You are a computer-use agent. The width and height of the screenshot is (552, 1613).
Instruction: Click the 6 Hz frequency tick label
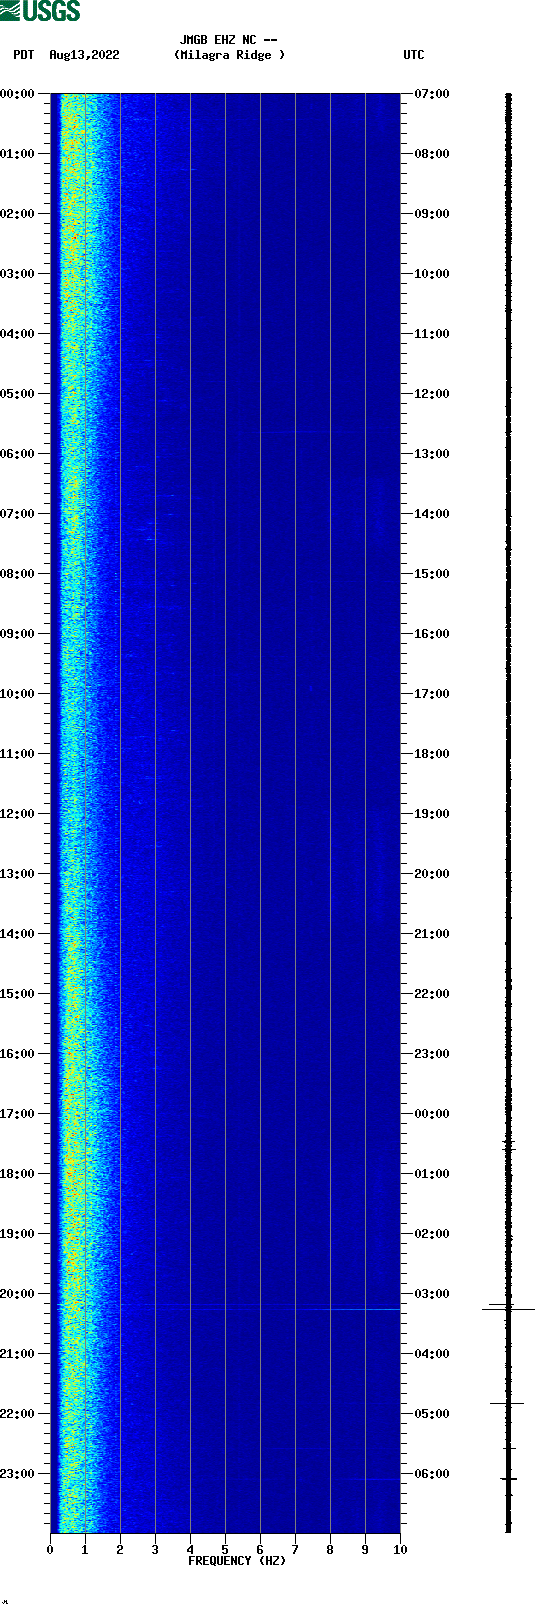click(260, 1550)
